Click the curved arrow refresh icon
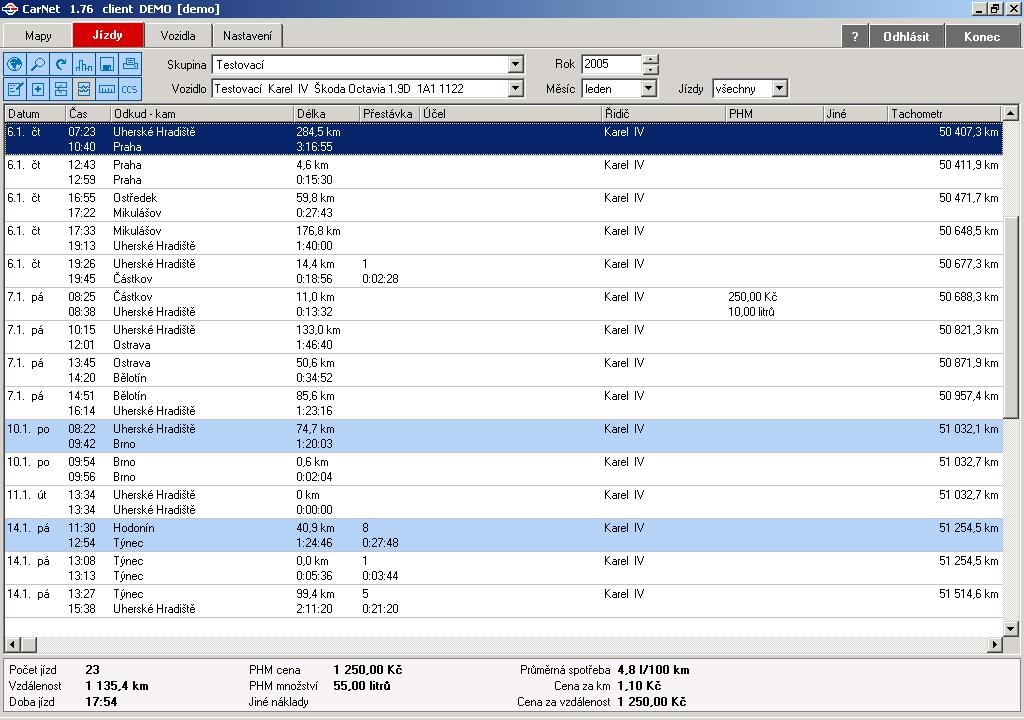This screenshot has height=720, width=1024. pos(61,64)
